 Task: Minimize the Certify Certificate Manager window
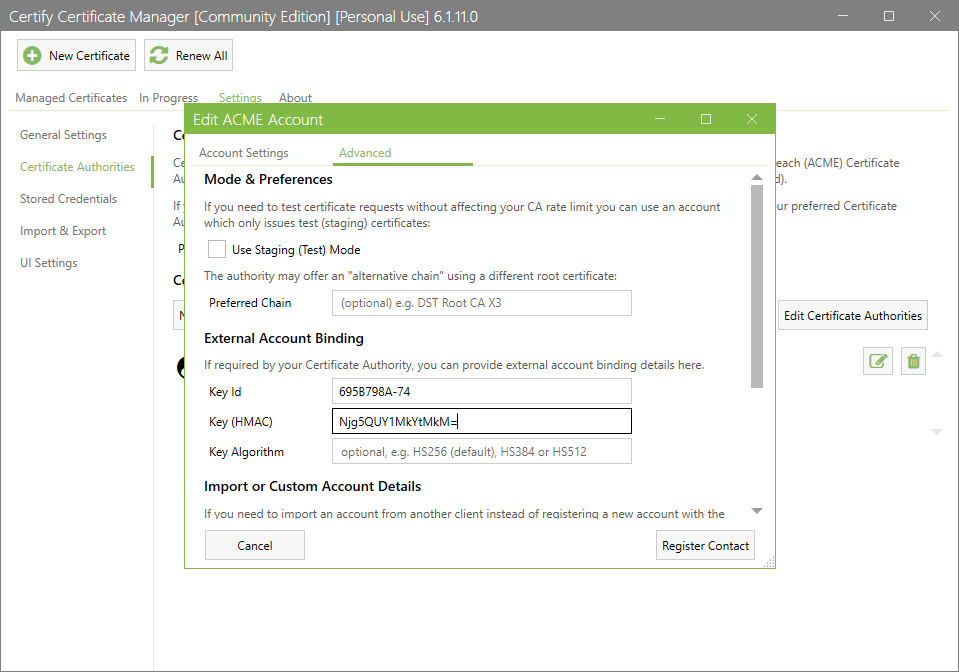(843, 16)
